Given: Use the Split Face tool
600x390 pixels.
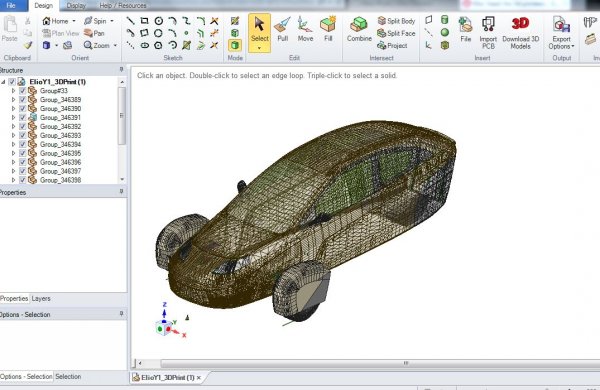Looking at the screenshot, I should 396,33.
